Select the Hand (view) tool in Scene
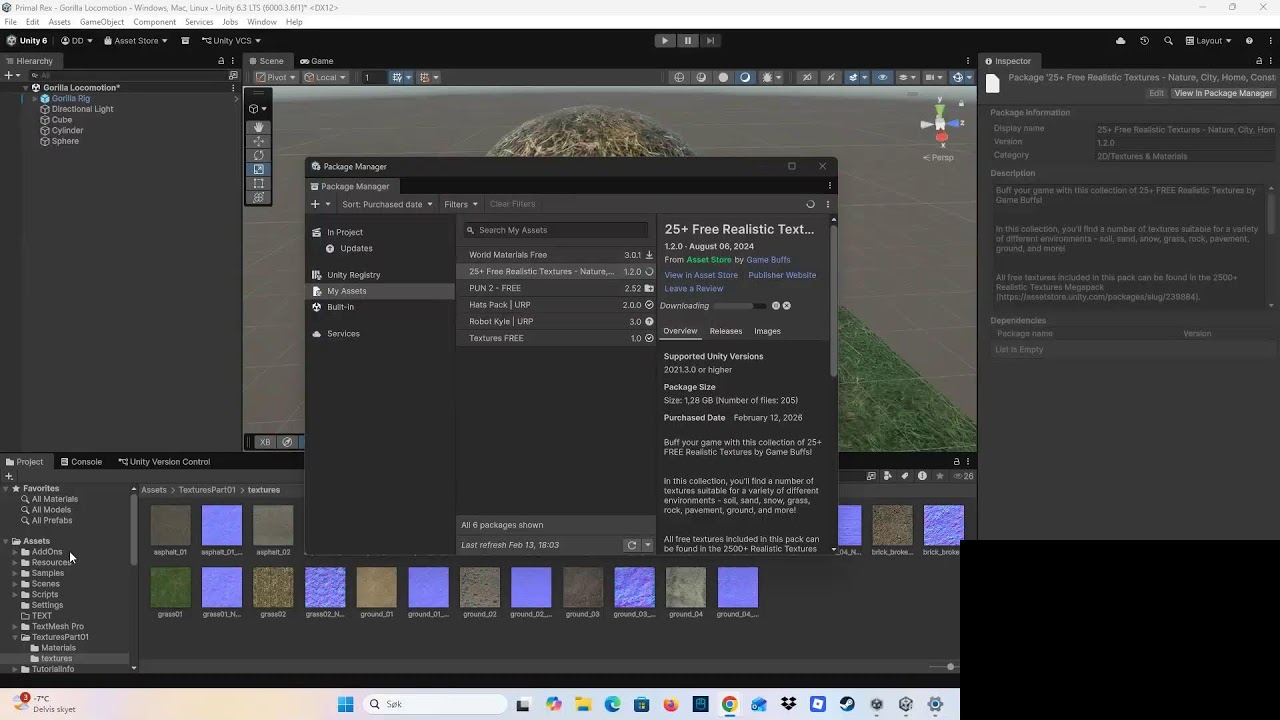Image resolution: width=1280 pixels, height=720 pixels. [258, 127]
